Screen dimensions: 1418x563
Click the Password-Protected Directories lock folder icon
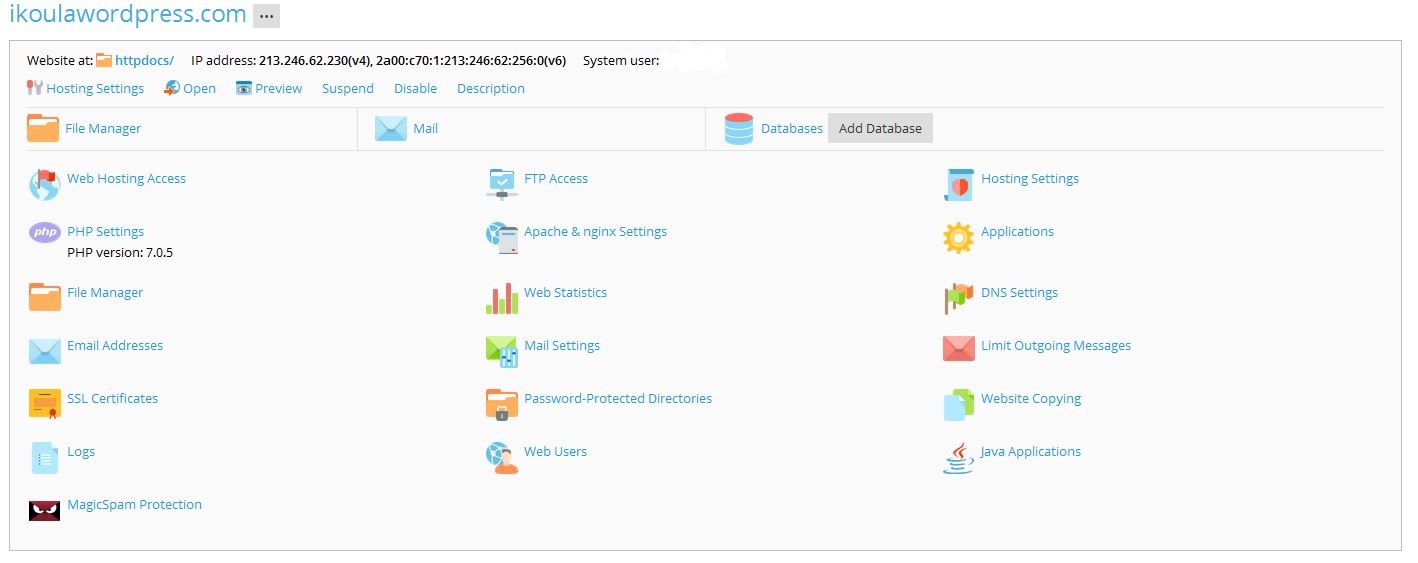coord(502,404)
